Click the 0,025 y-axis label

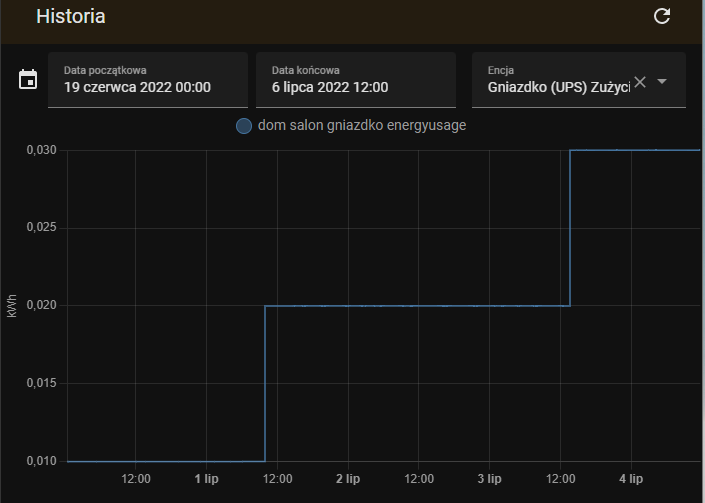[x=42, y=227]
